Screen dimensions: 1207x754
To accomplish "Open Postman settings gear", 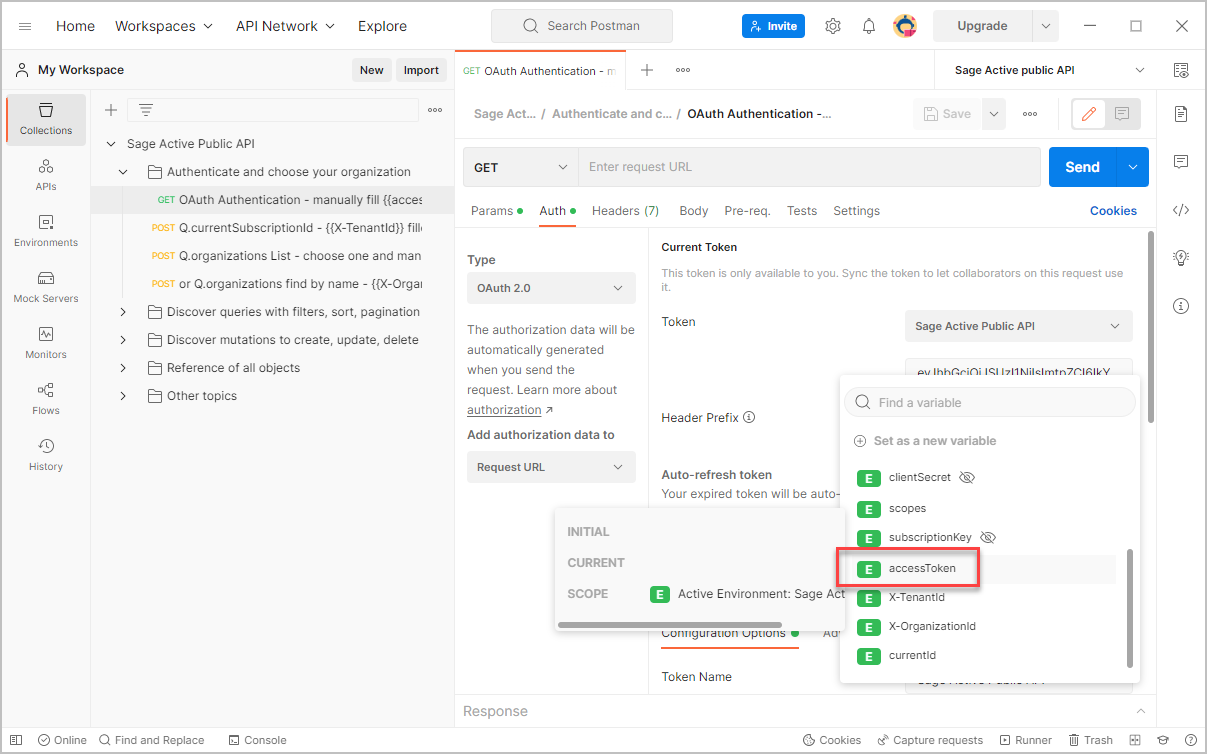I will point(833,26).
